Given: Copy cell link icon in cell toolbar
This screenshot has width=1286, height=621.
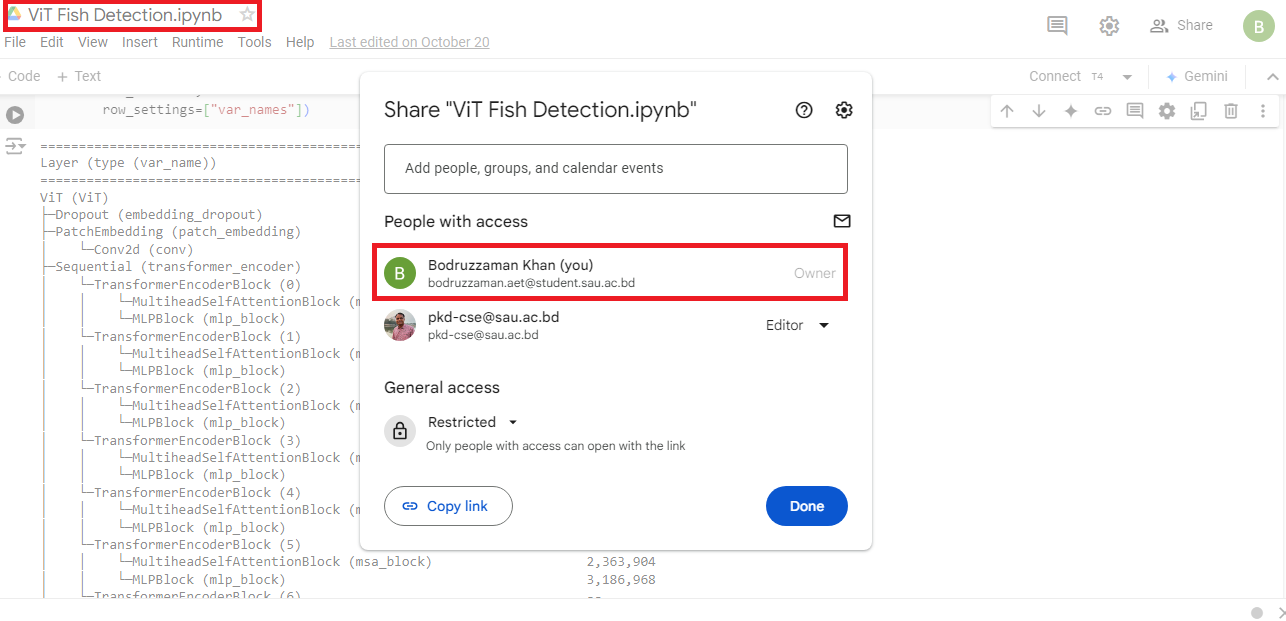Looking at the screenshot, I should [x=1103, y=111].
